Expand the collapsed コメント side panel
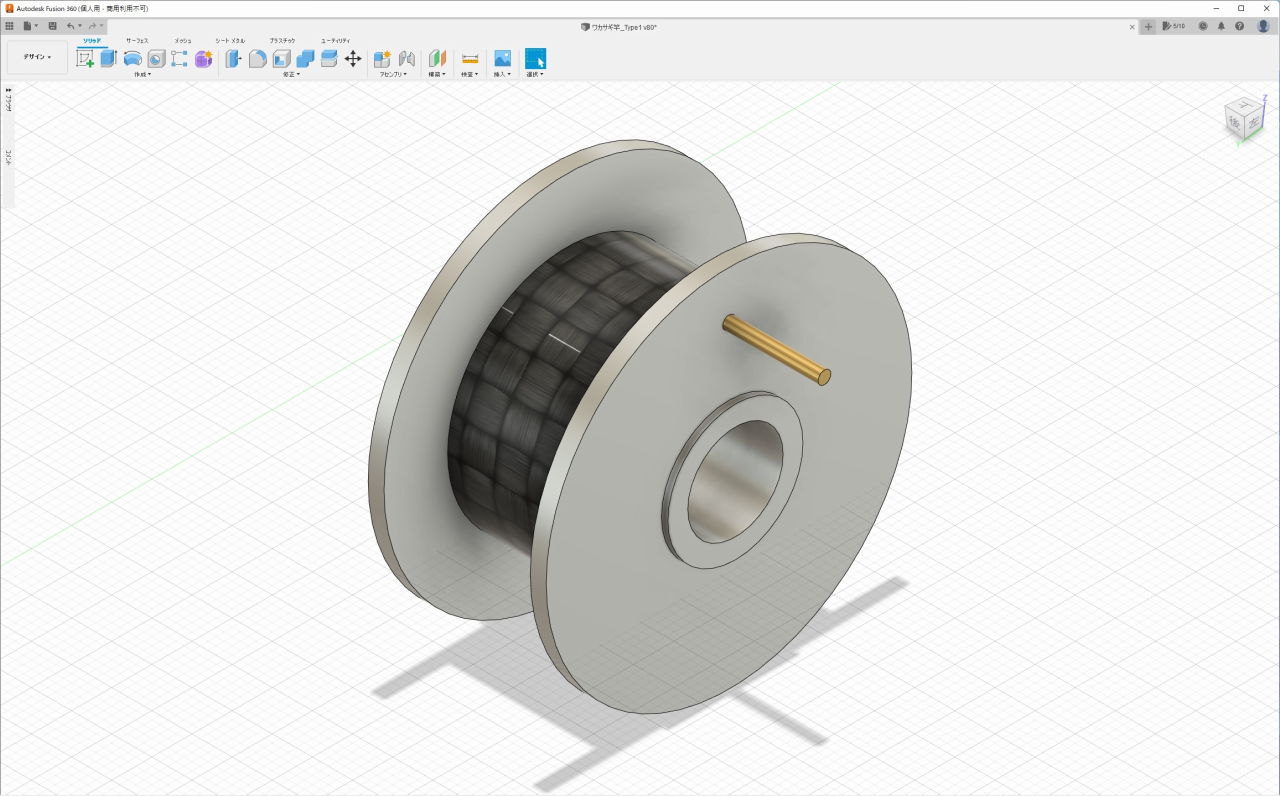The image size is (1280, 796). pos(8,157)
